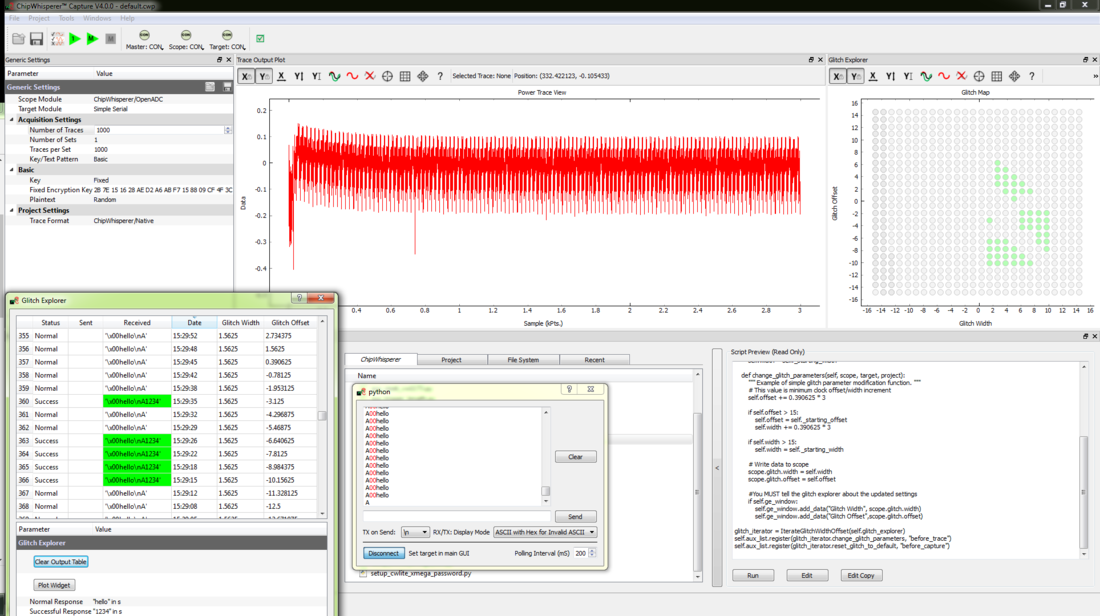Click crosshair icon in Trace Output toolbar
The height and width of the screenshot is (616, 1100).
coord(387,76)
